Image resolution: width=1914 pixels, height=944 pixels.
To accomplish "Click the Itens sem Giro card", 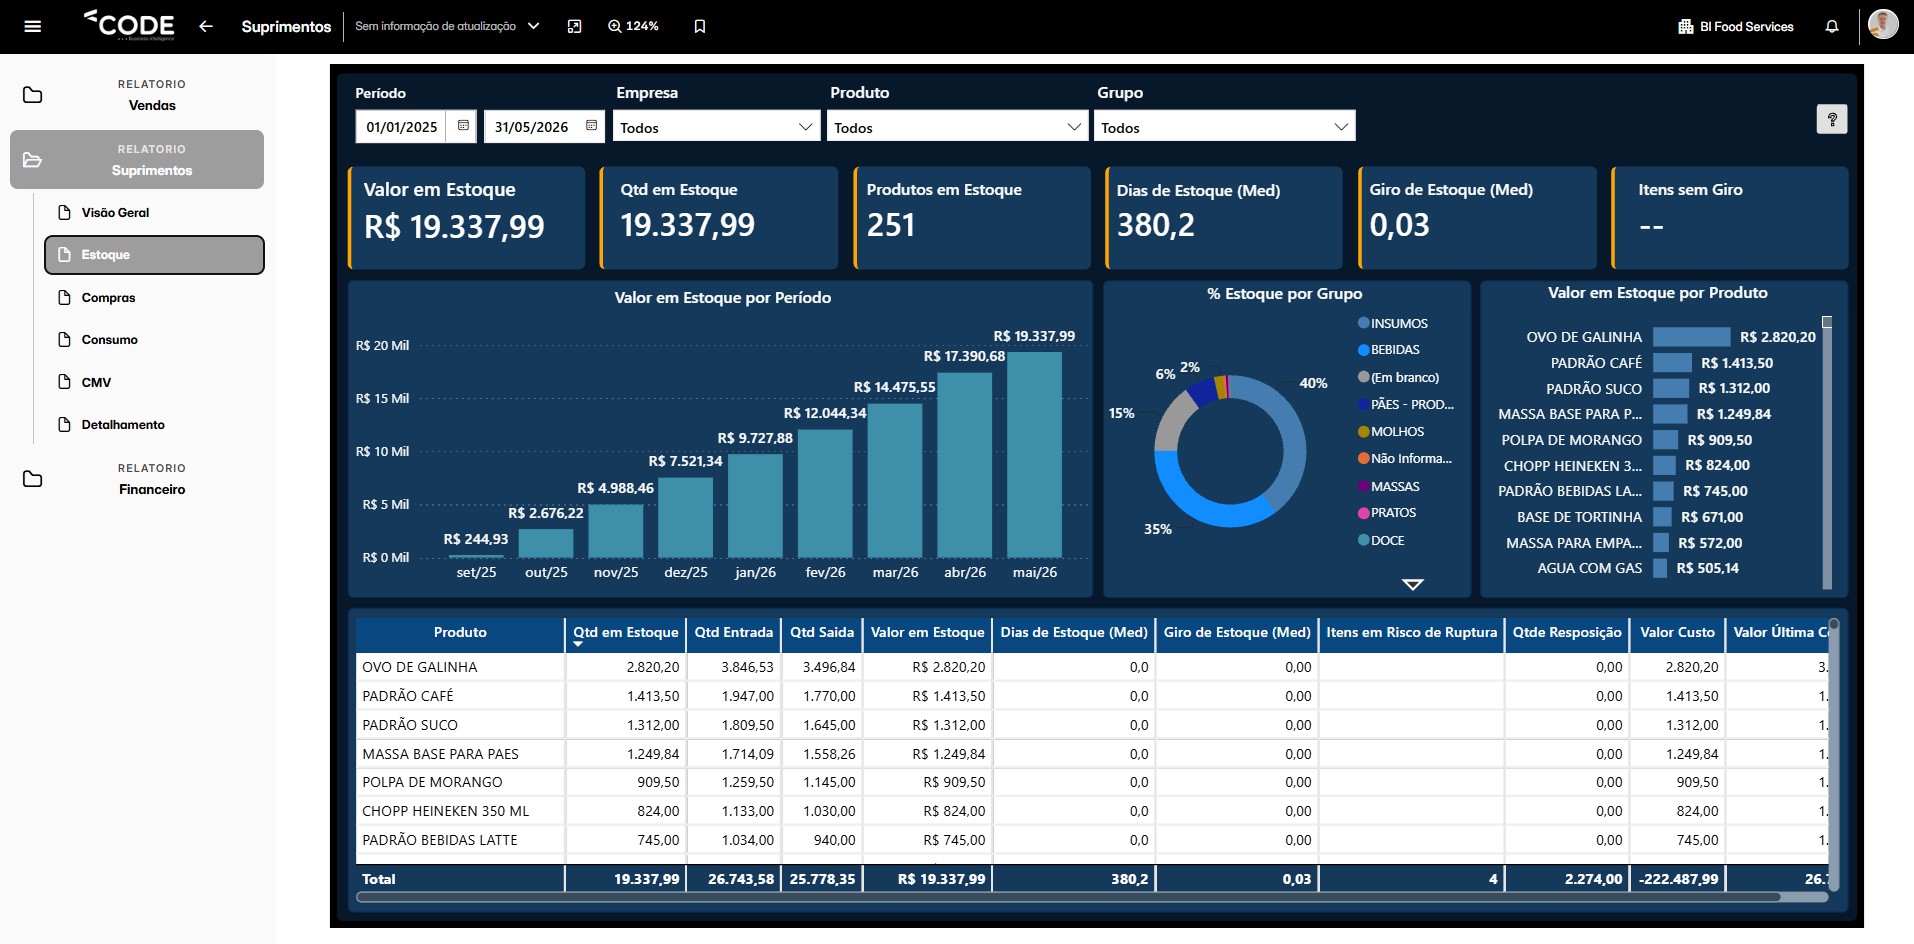I will click(x=1730, y=217).
